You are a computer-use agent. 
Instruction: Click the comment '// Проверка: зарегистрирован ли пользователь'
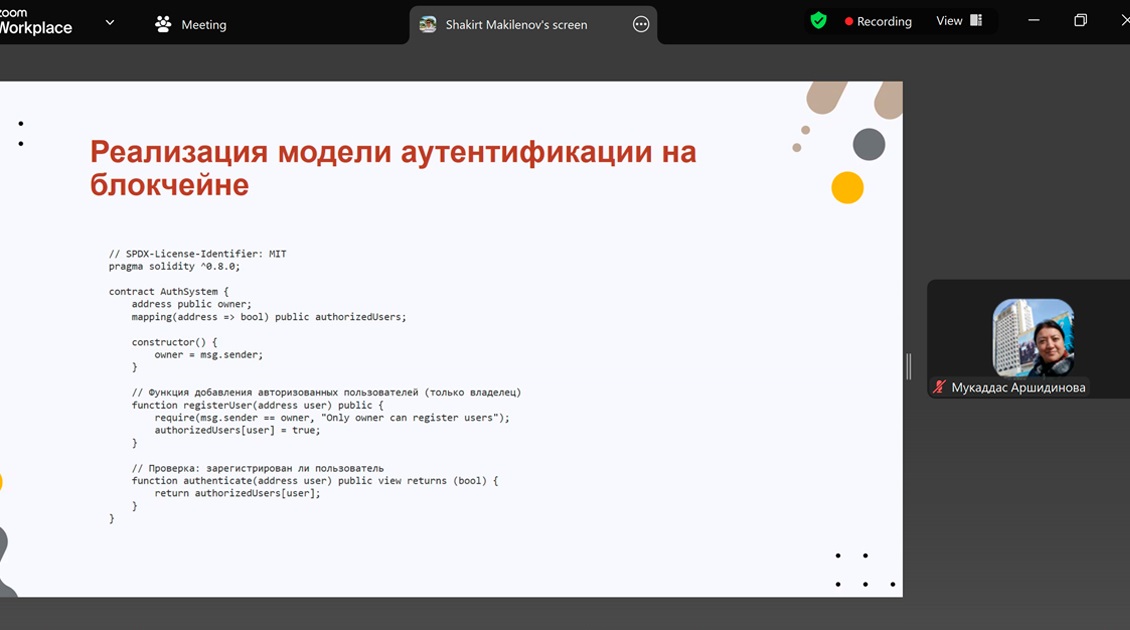coord(258,469)
